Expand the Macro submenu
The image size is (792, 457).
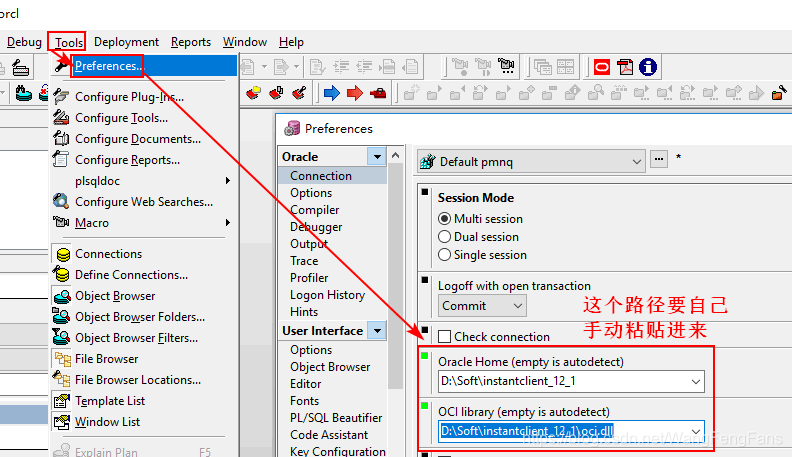tap(228, 223)
